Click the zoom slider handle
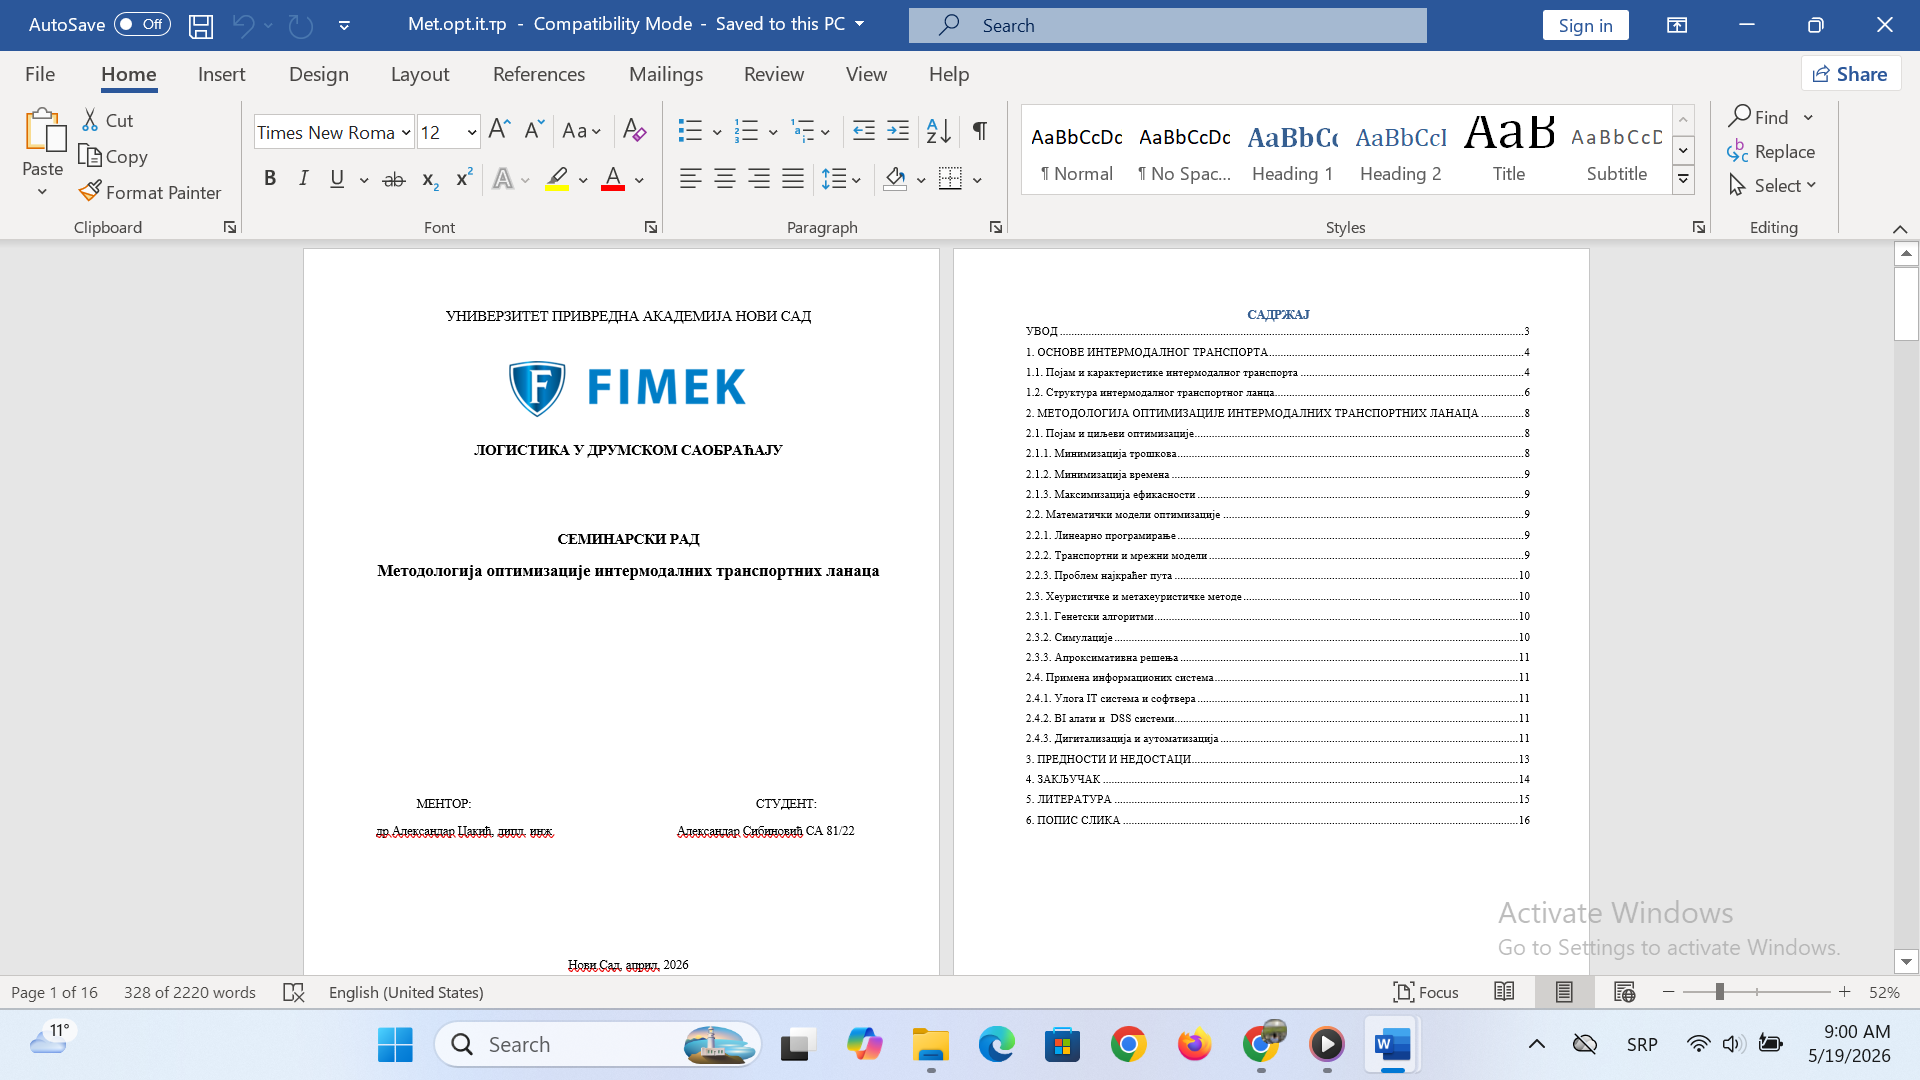Screen dimensions: 1920x1080 [1719, 992]
